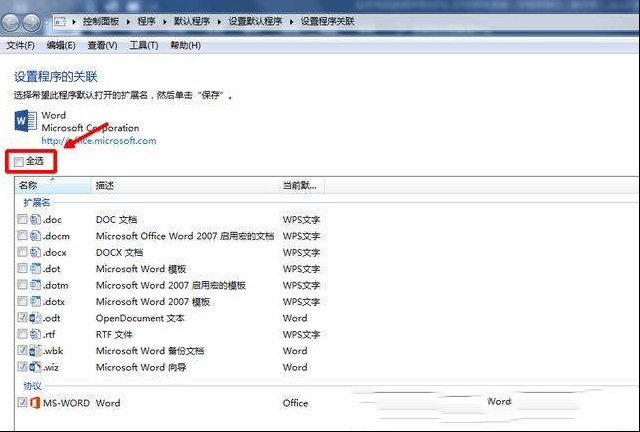
Task: Enable the .docx extension checkbox
Action: (x=22, y=252)
